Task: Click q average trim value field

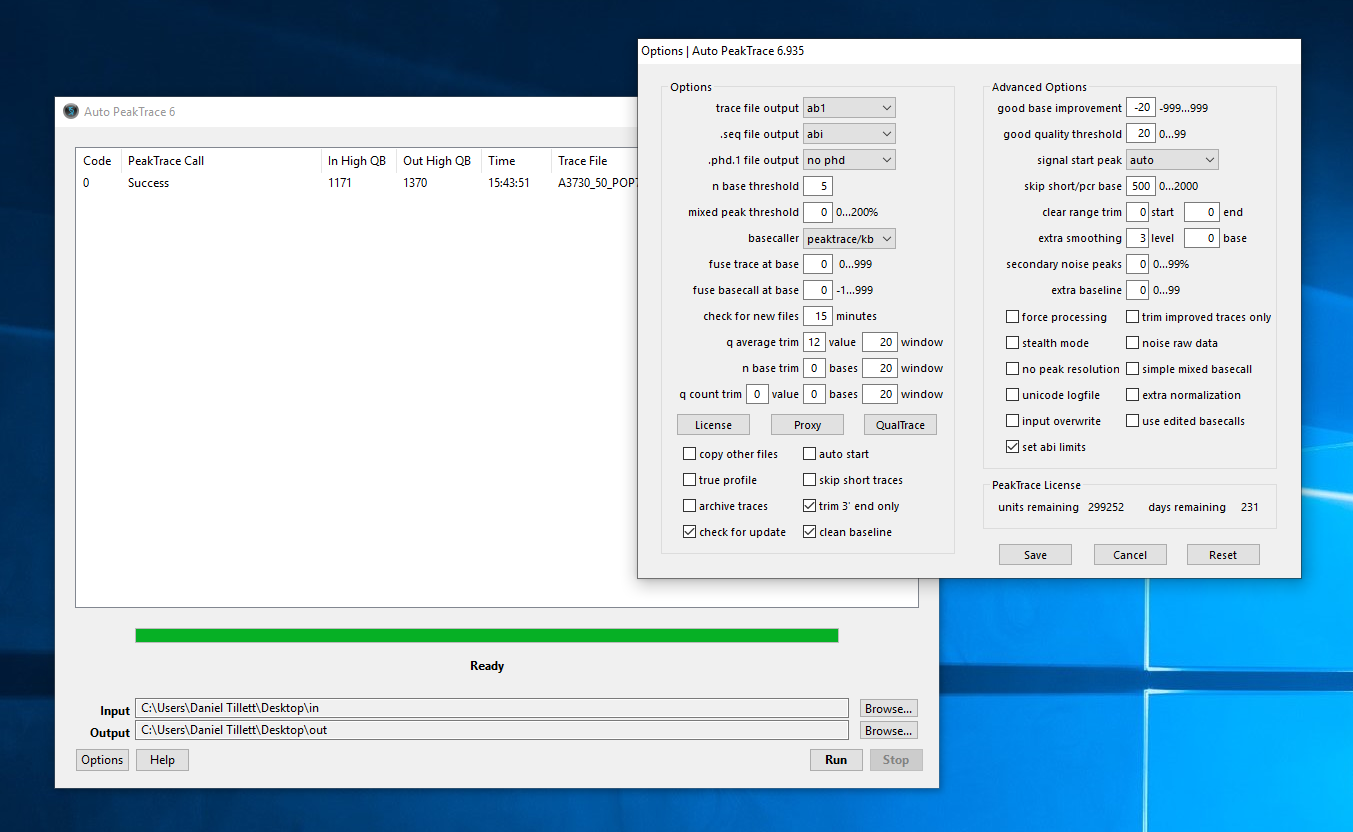Action: [x=814, y=342]
